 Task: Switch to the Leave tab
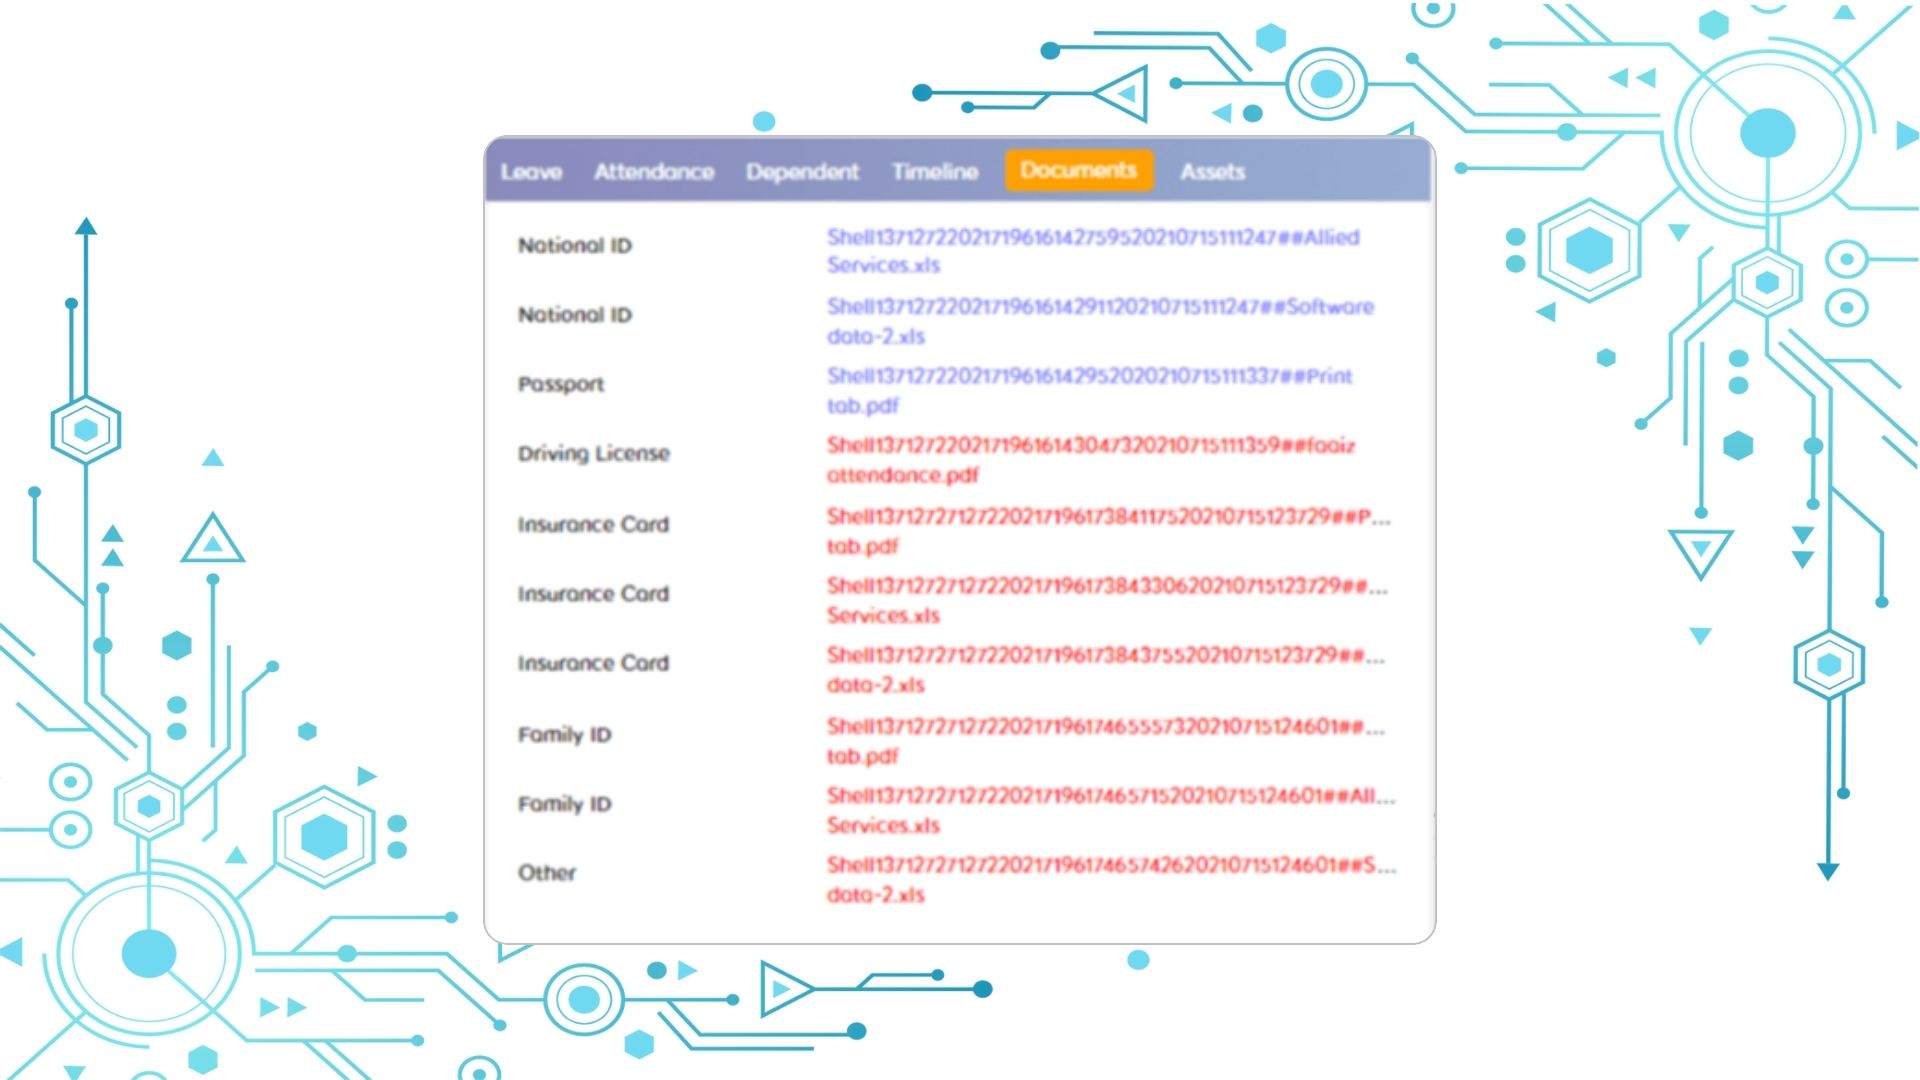(x=530, y=171)
